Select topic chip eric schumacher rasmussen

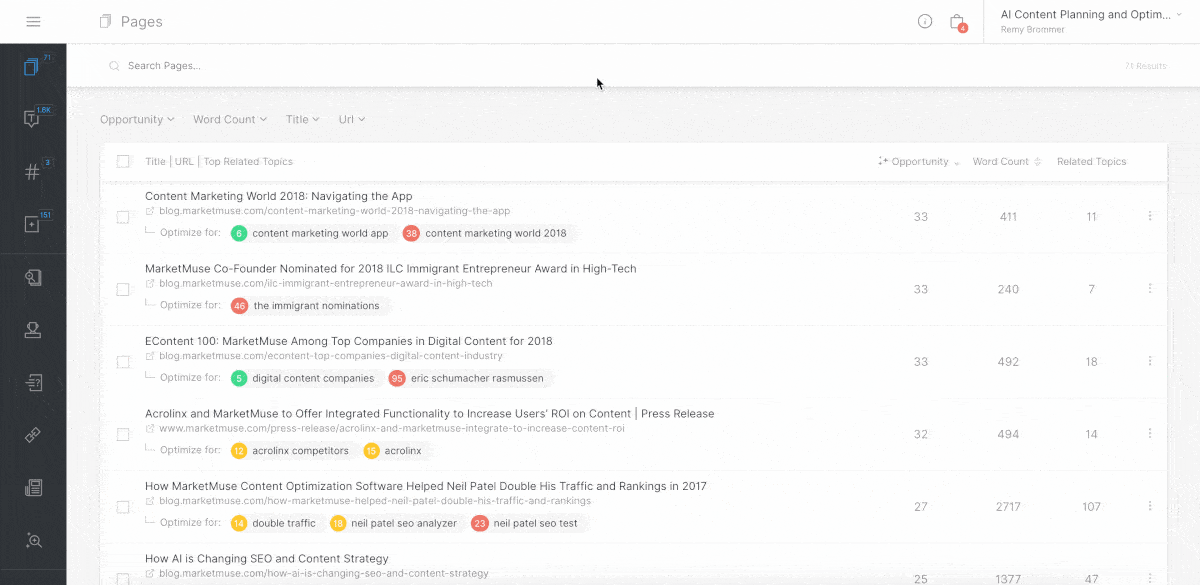click(471, 378)
